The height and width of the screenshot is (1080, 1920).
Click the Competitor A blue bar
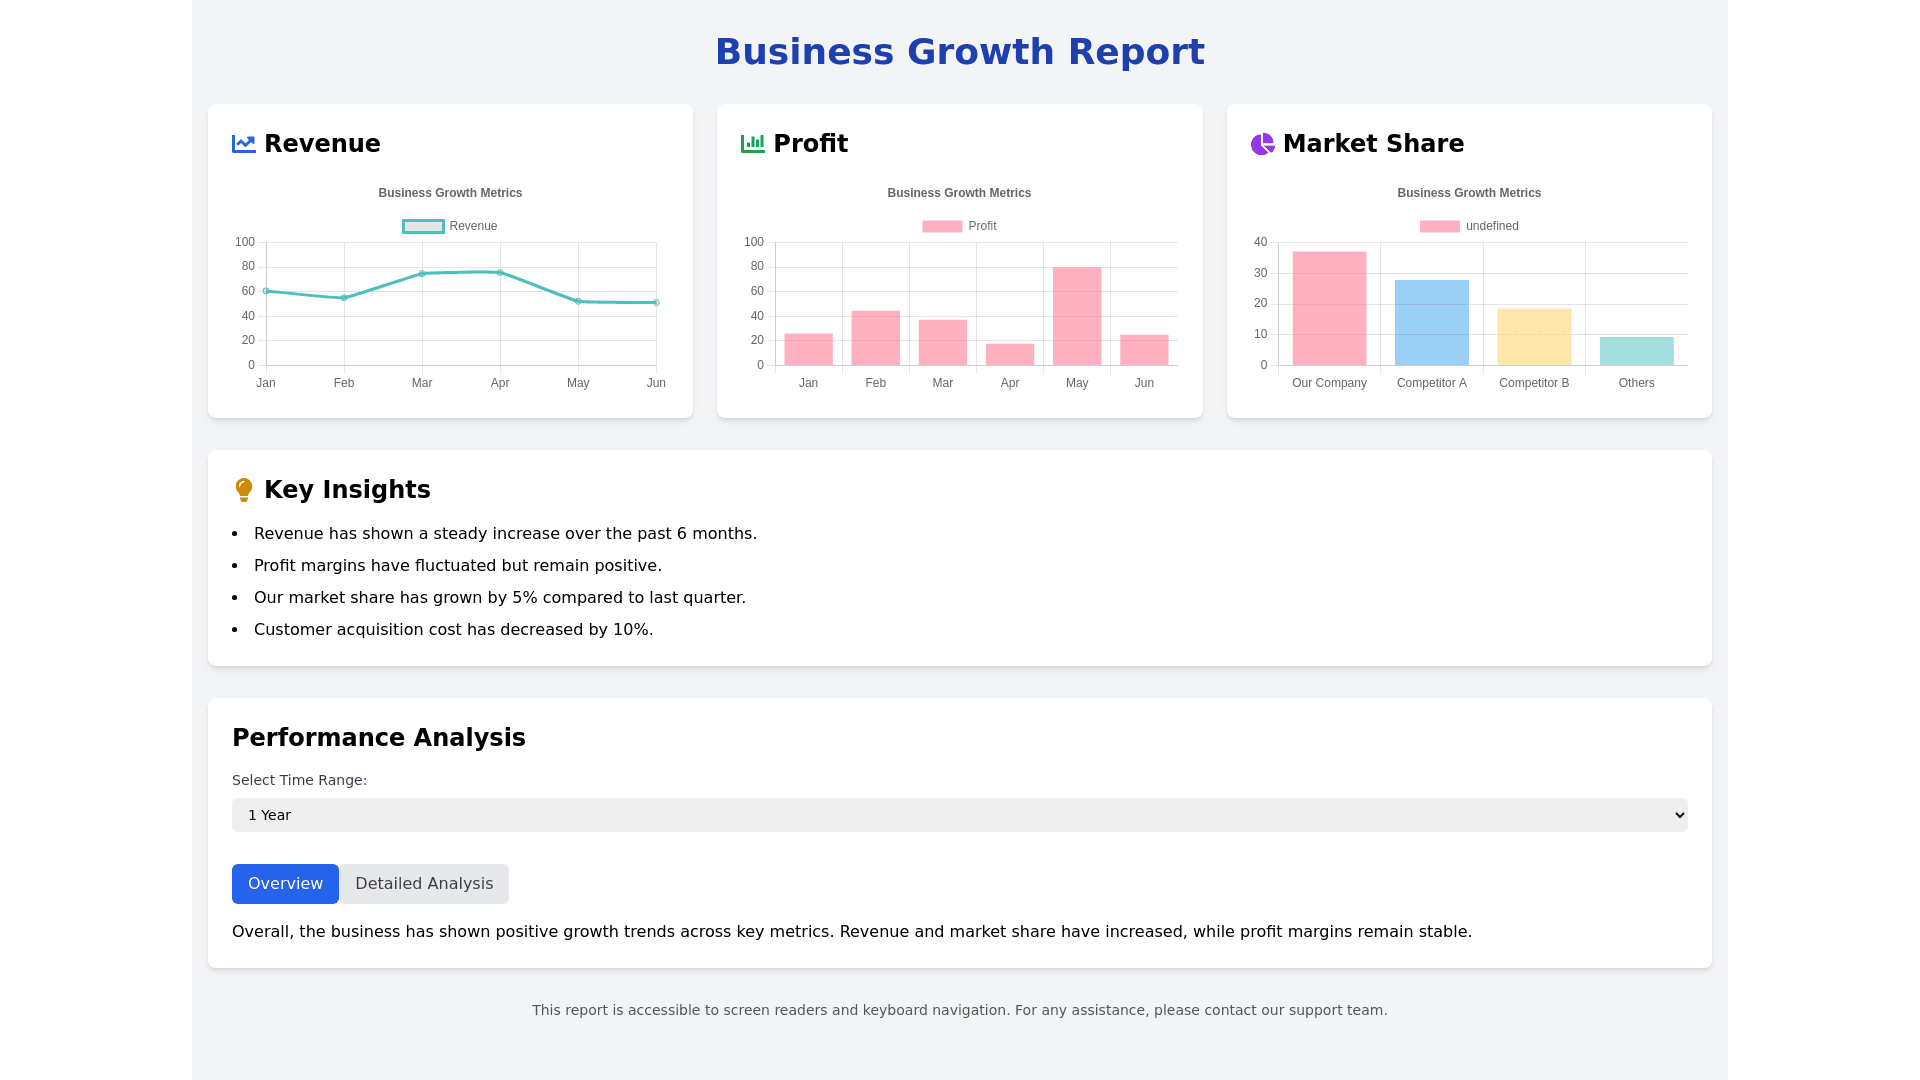click(1431, 323)
